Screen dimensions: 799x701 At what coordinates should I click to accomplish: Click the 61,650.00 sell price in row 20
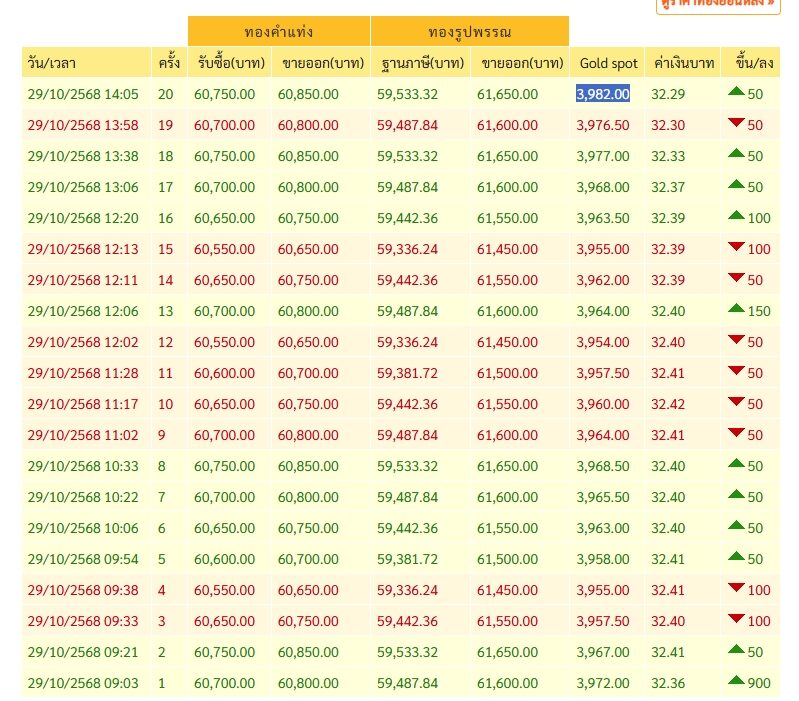[x=508, y=94]
